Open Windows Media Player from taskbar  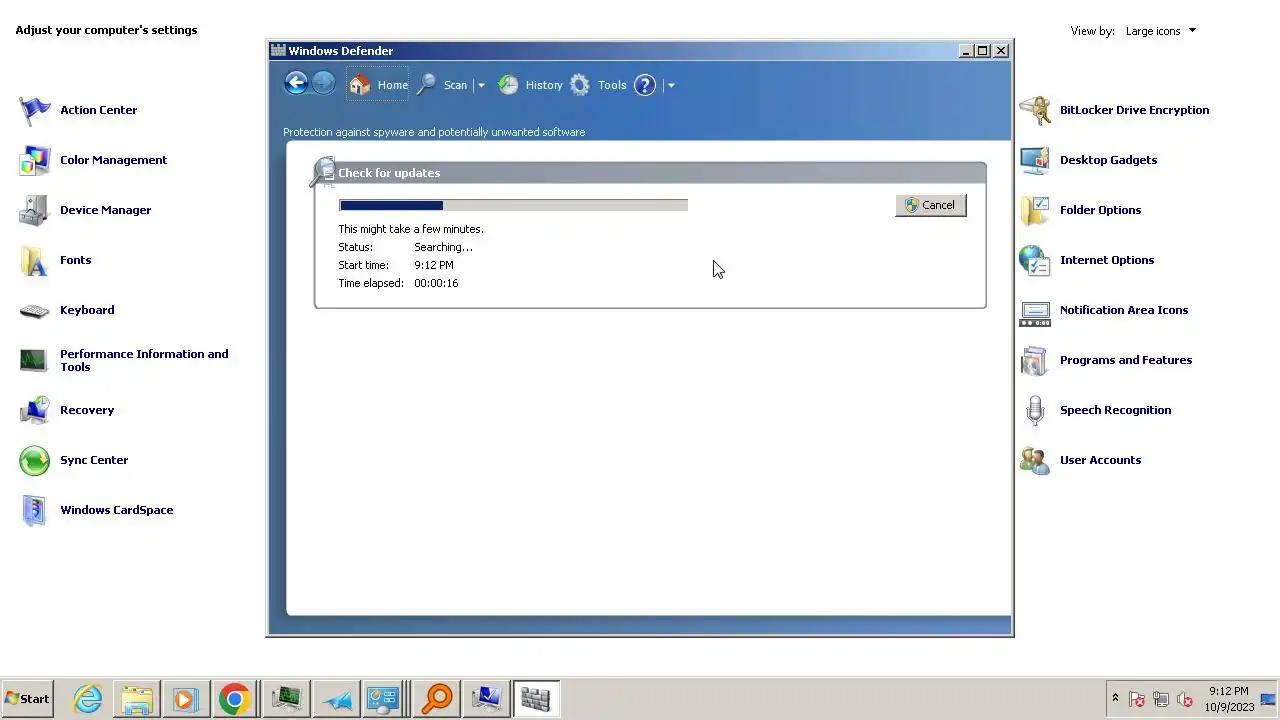click(x=185, y=699)
